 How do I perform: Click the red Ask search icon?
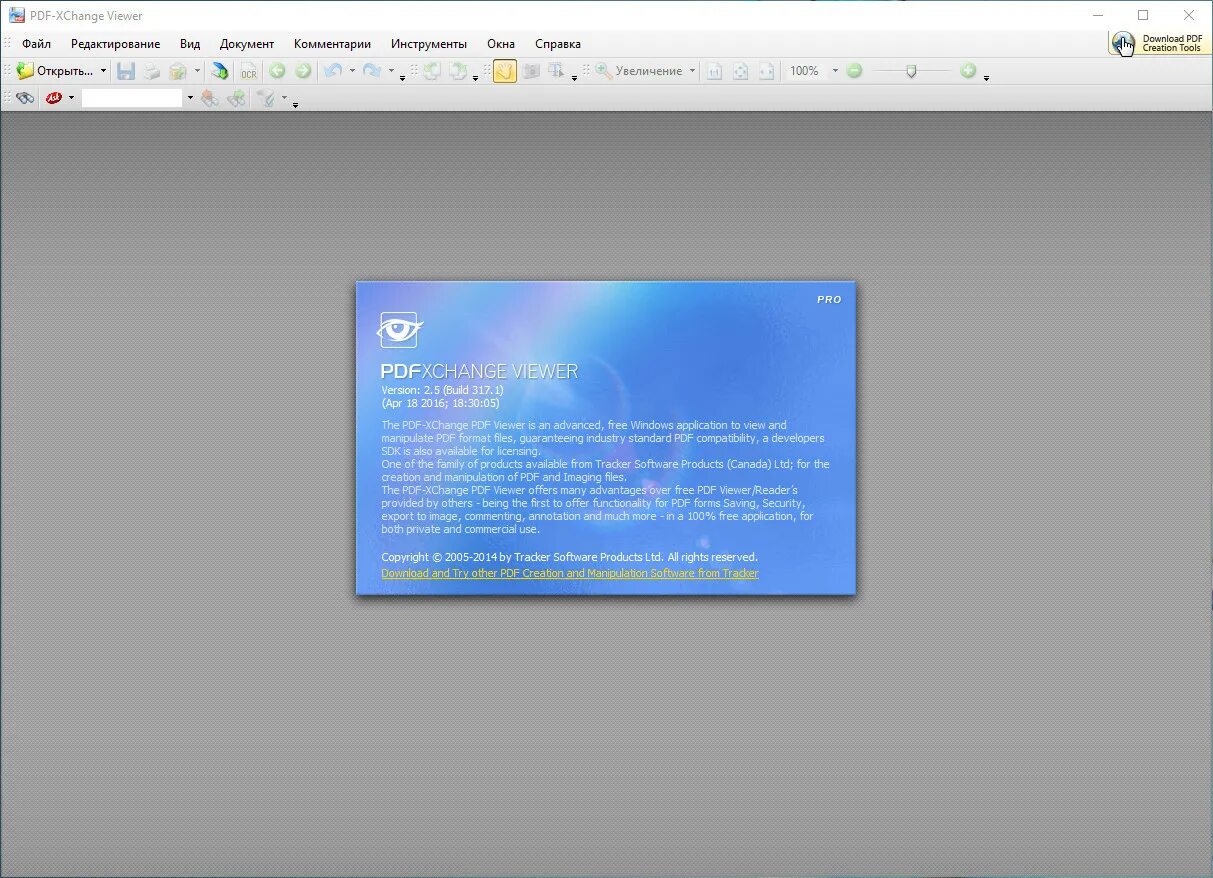click(54, 98)
